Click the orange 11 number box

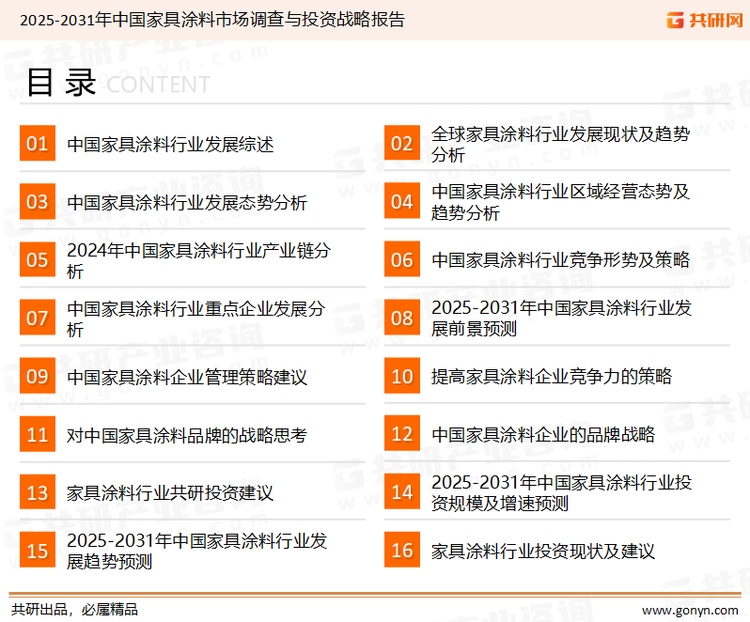point(37,434)
